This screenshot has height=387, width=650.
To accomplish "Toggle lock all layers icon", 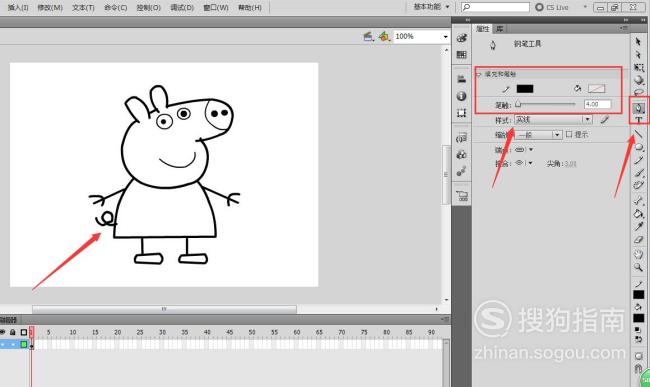I will tap(13, 332).
